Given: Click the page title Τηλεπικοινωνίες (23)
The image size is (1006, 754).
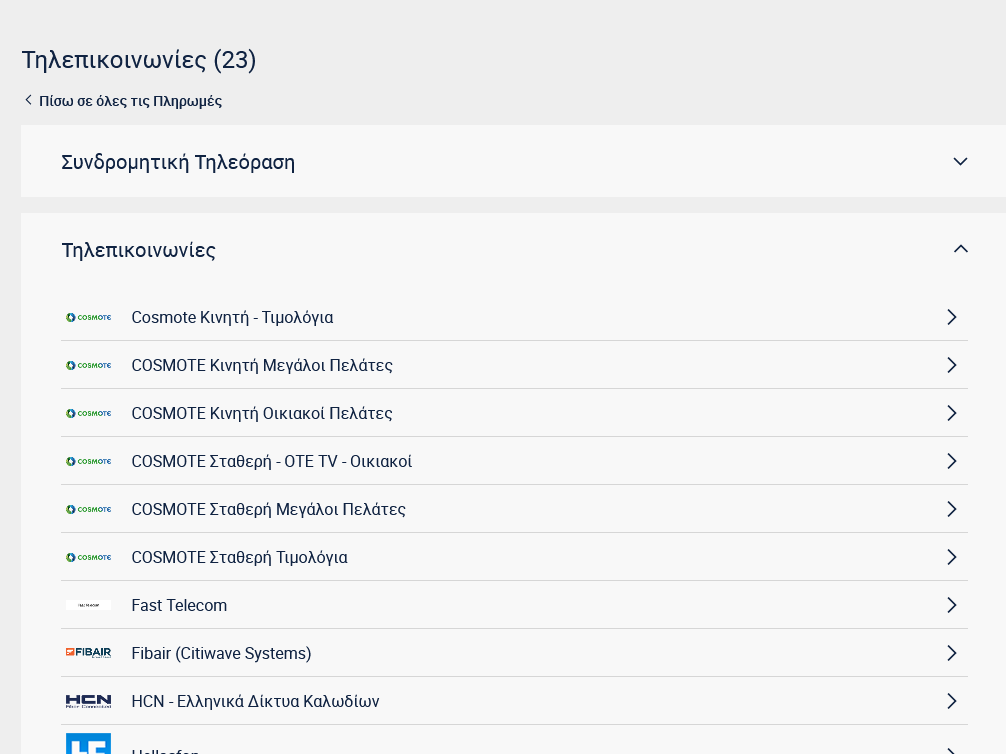Looking at the screenshot, I should click(139, 60).
